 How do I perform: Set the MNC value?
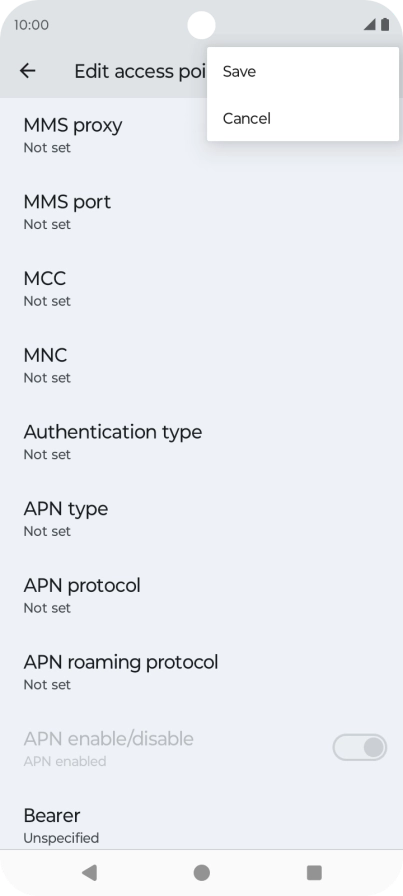(201, 366)
